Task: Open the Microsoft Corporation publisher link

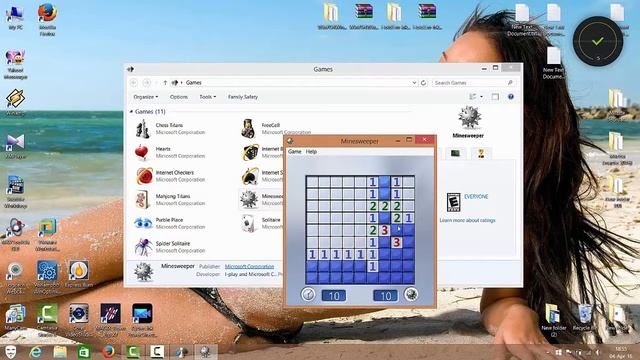Action: coord(249,267)
